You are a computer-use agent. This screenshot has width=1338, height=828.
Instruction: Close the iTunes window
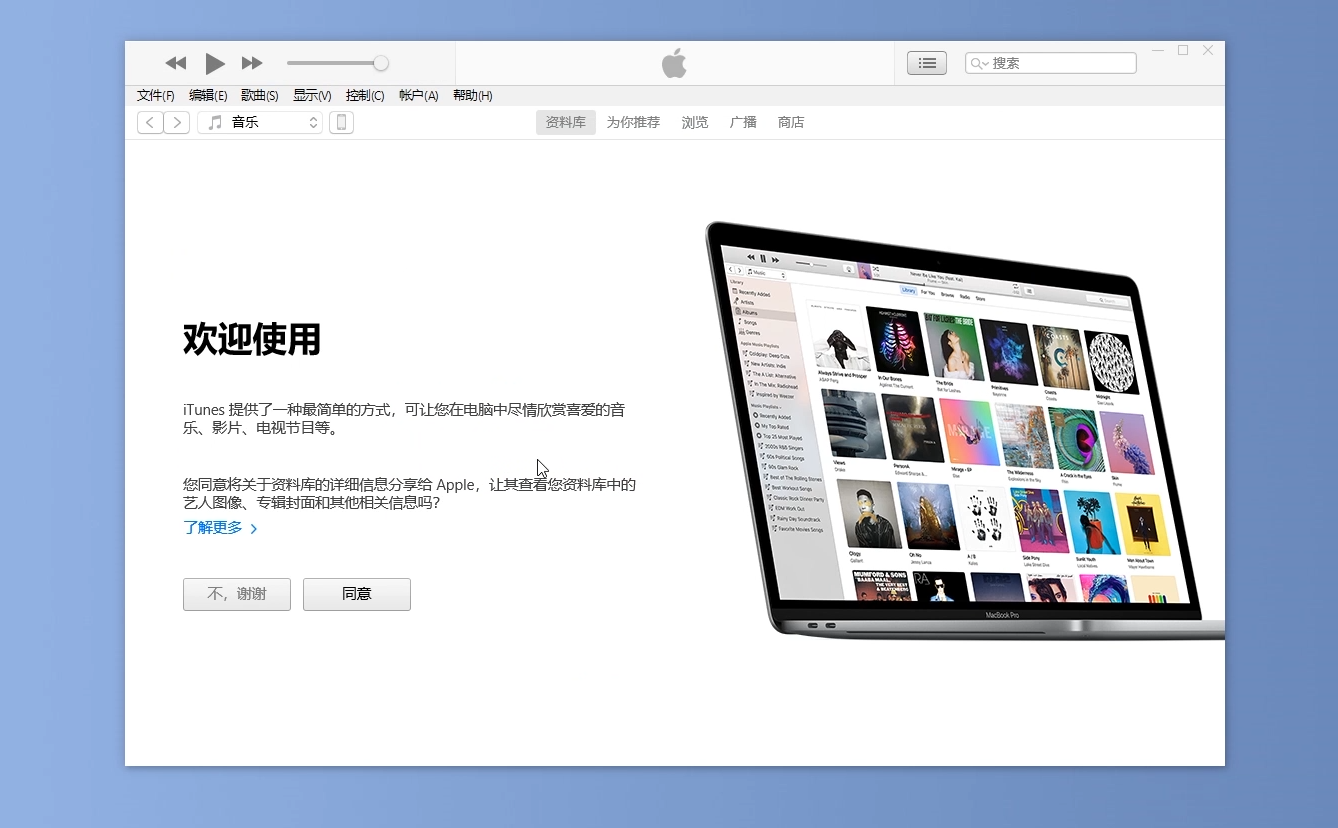[1208, 50]
